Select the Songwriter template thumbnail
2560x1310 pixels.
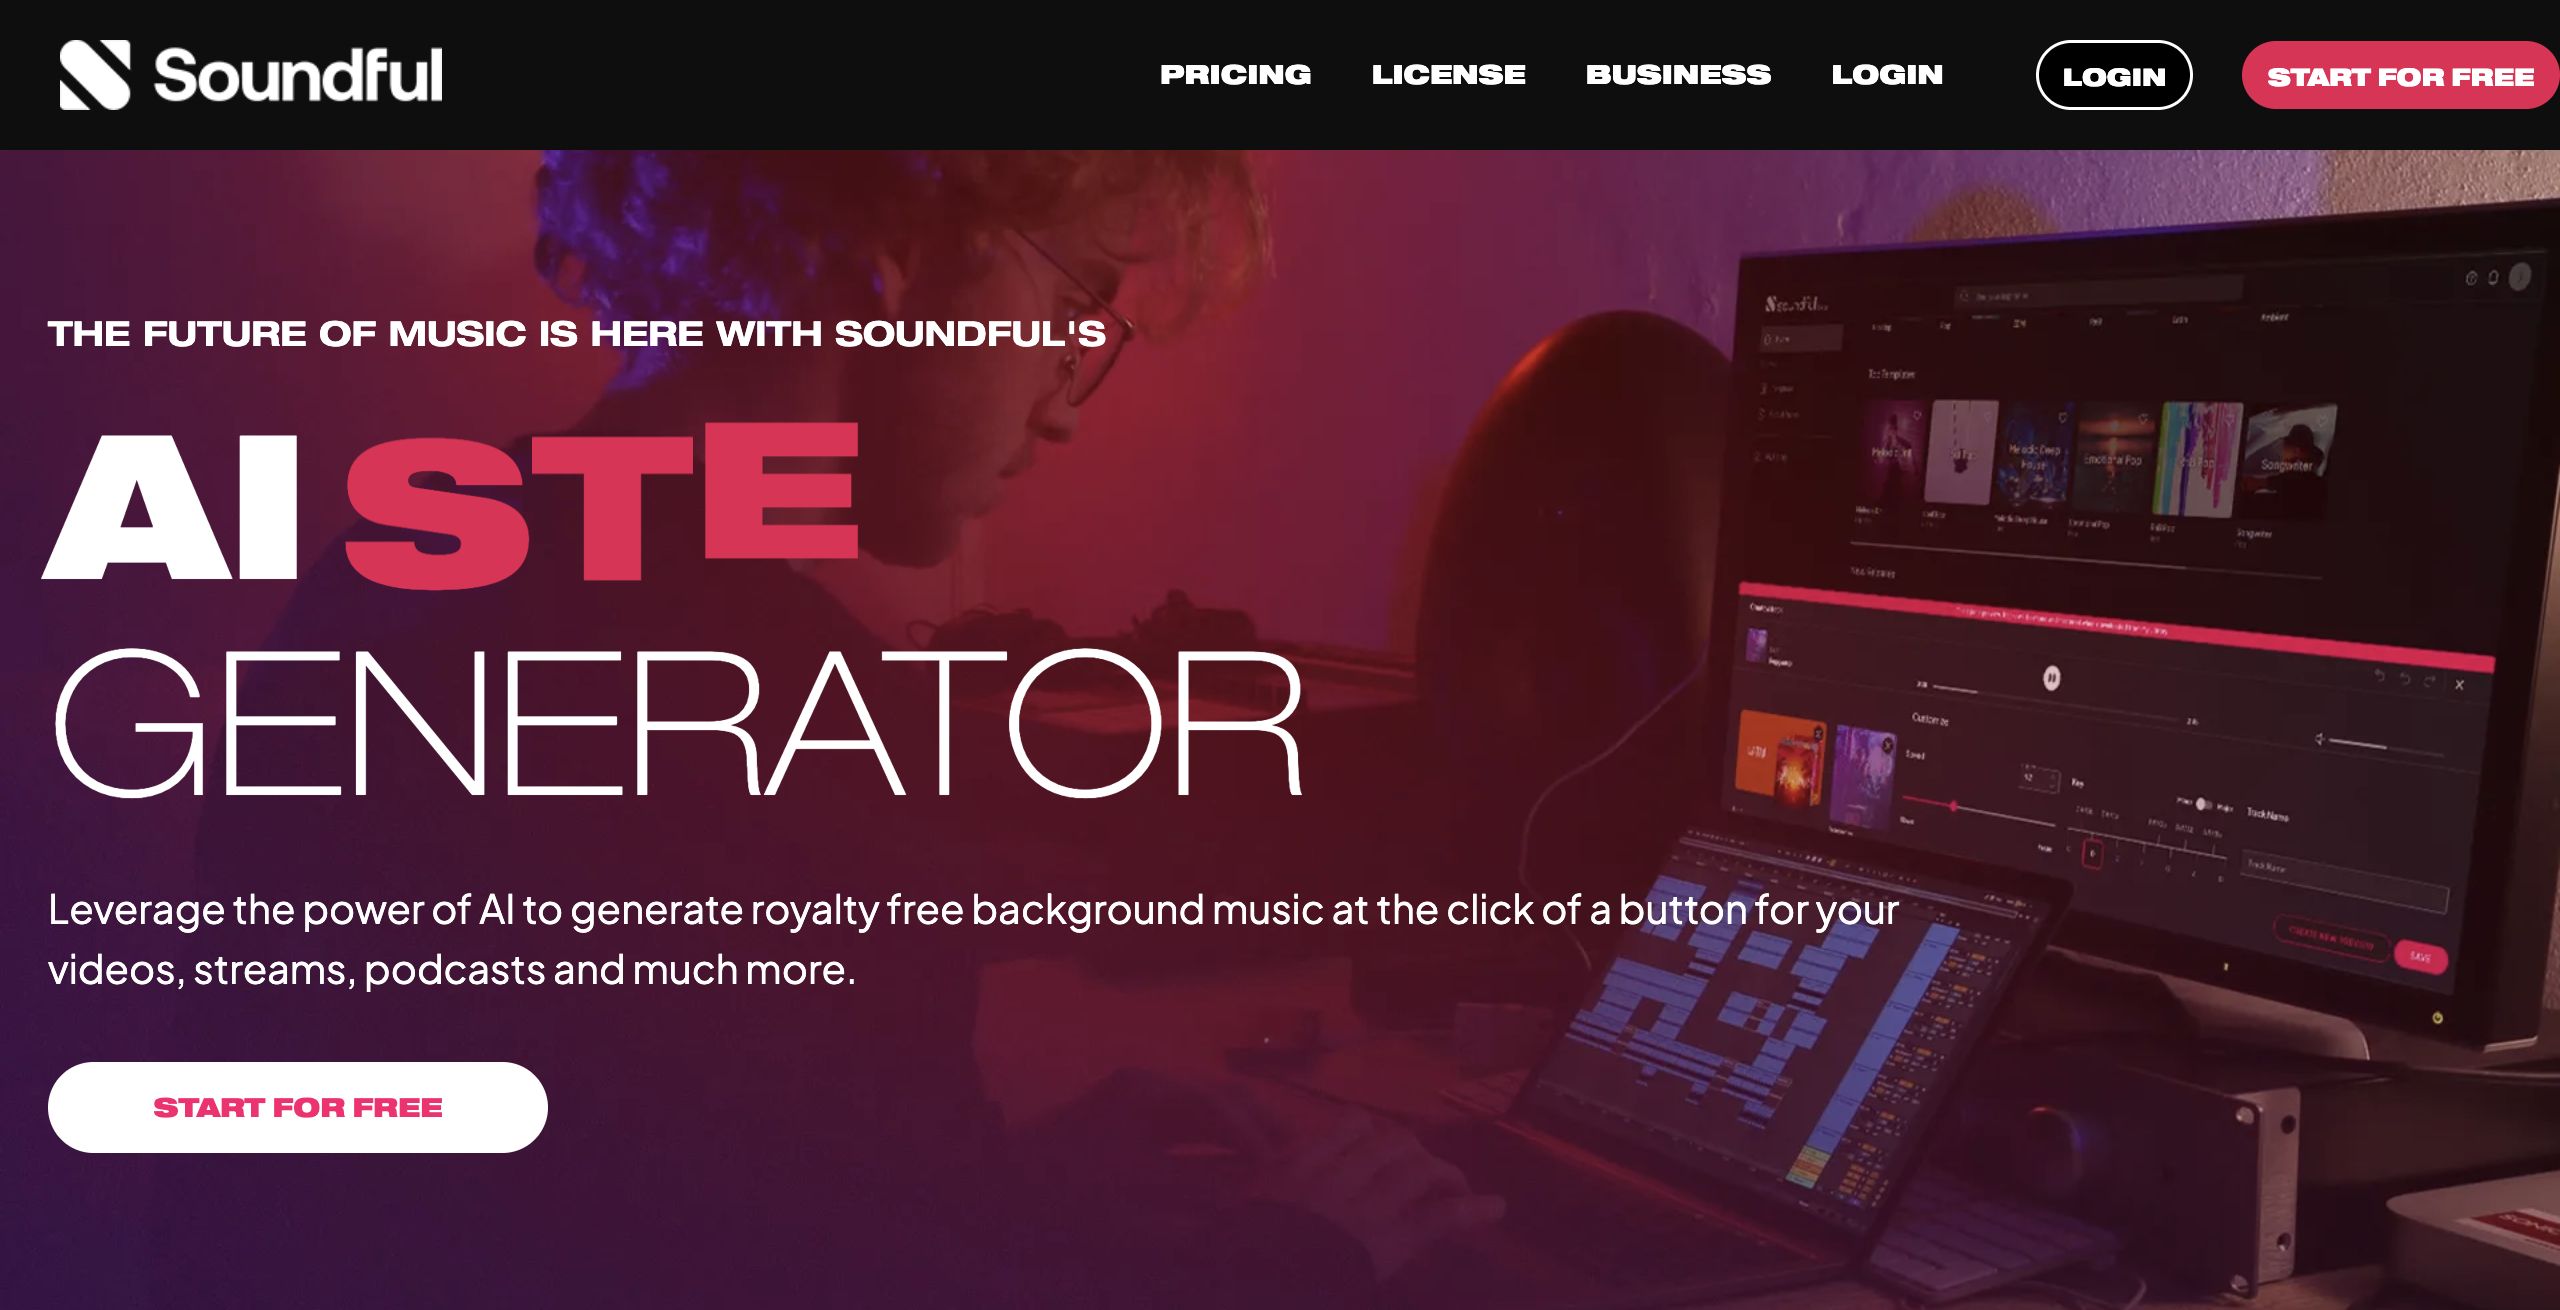[x=2288, y=462]
